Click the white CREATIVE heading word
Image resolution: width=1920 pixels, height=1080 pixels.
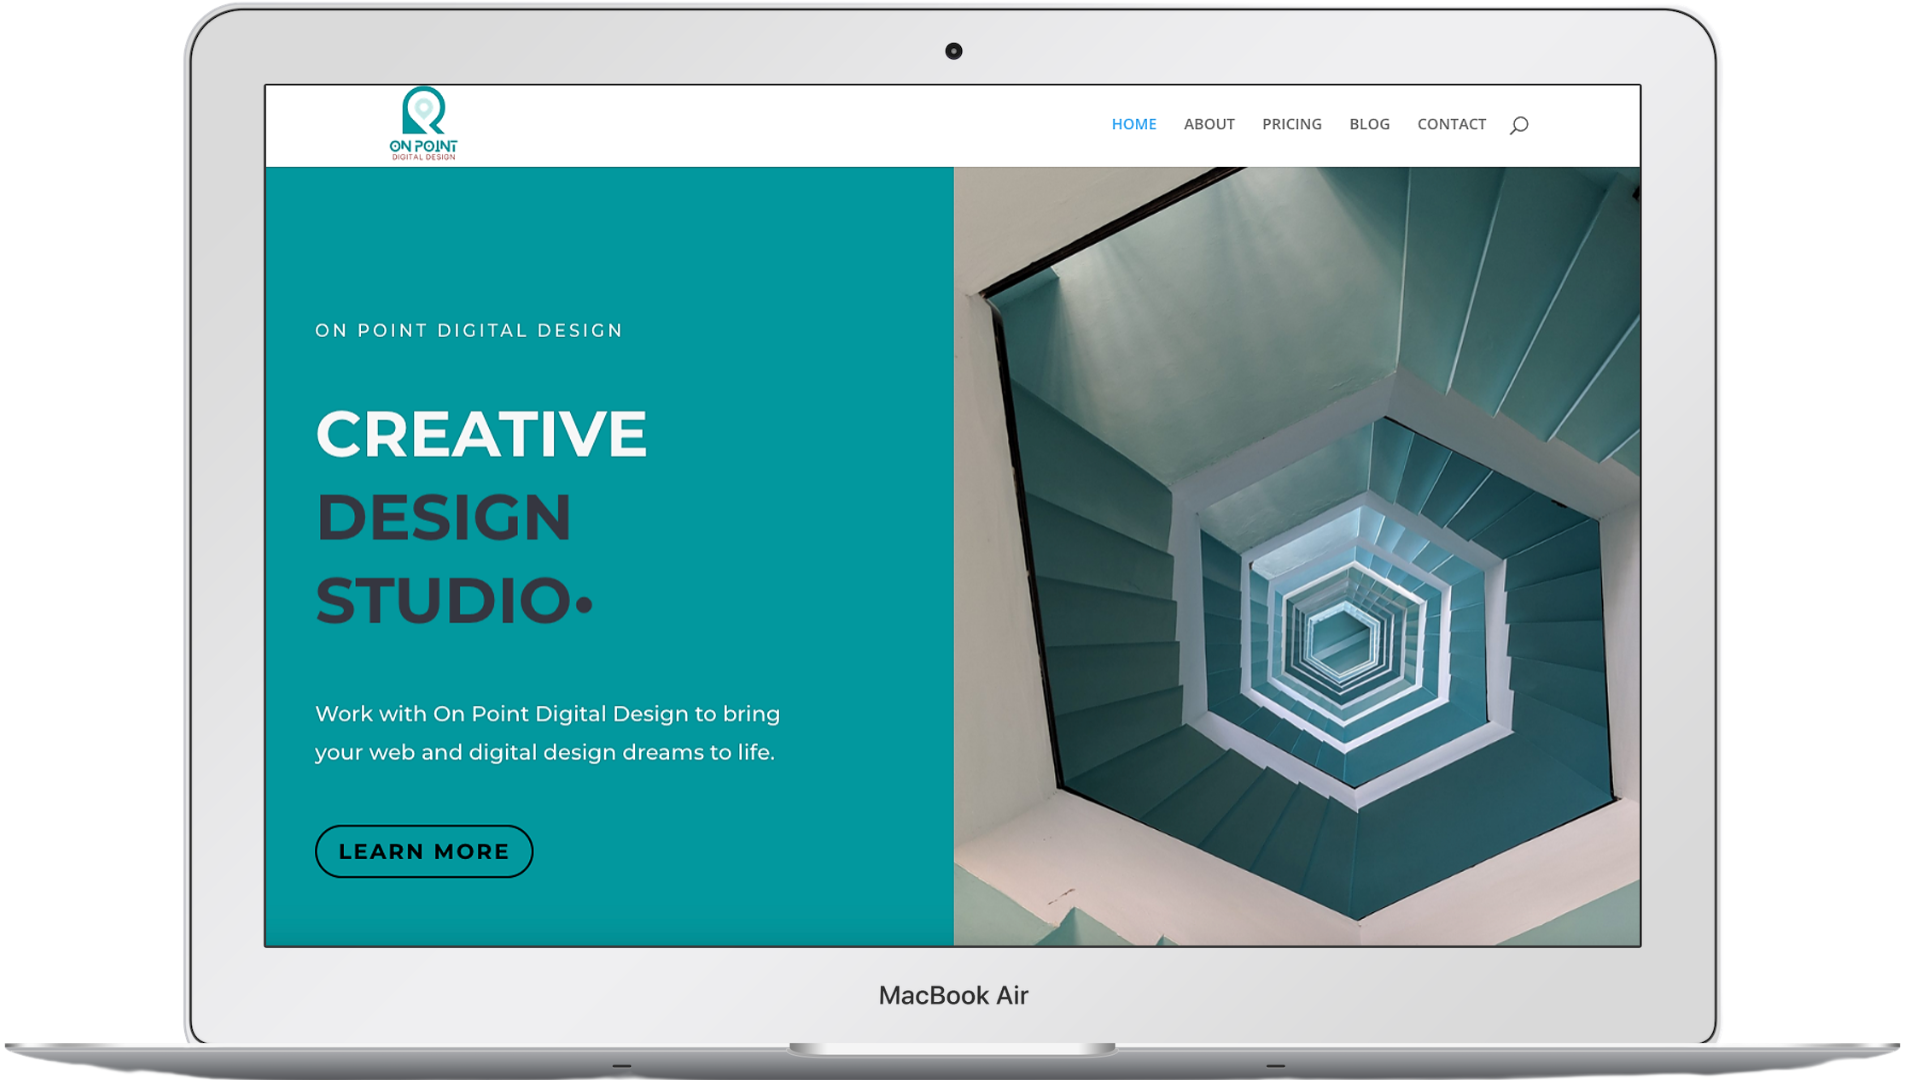pyautogui.click(x=481, y=434)
